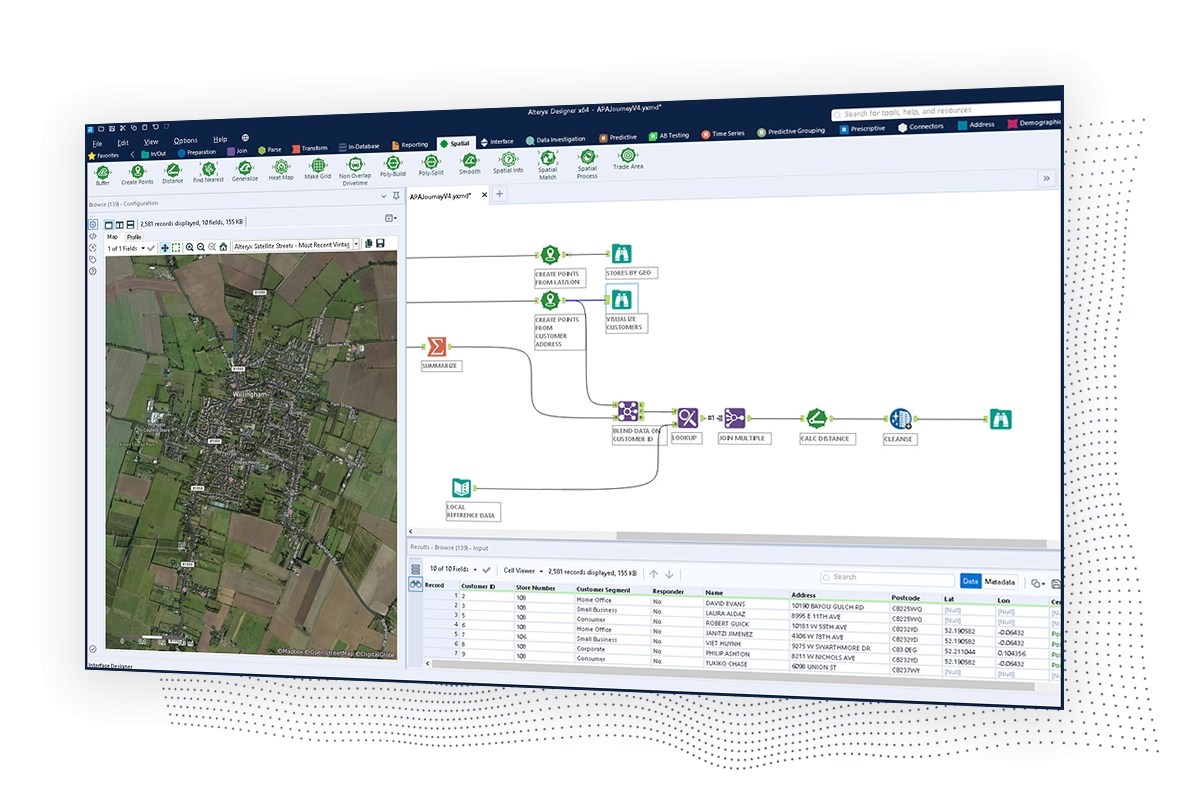
Task: Select the Heat Map tool
Action: pyautogui.click(x=281, y=170)
